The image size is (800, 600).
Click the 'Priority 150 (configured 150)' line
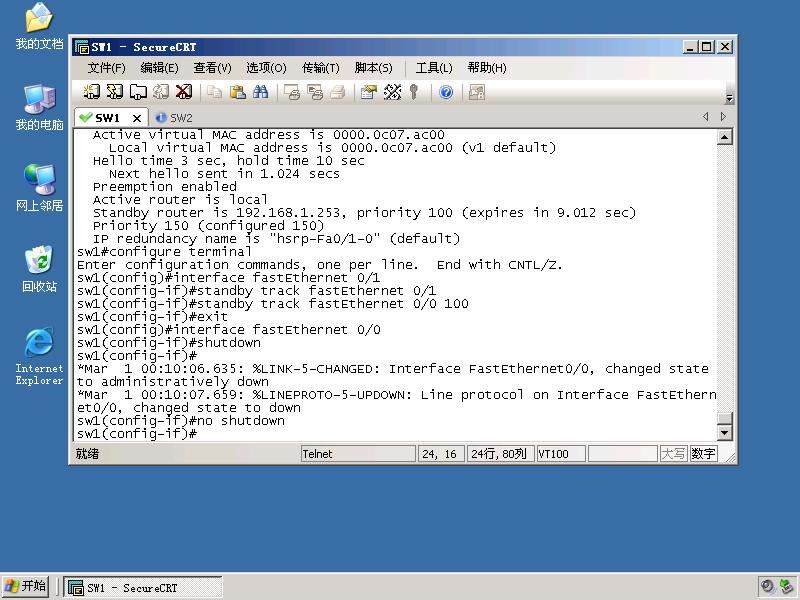[208, 226]
